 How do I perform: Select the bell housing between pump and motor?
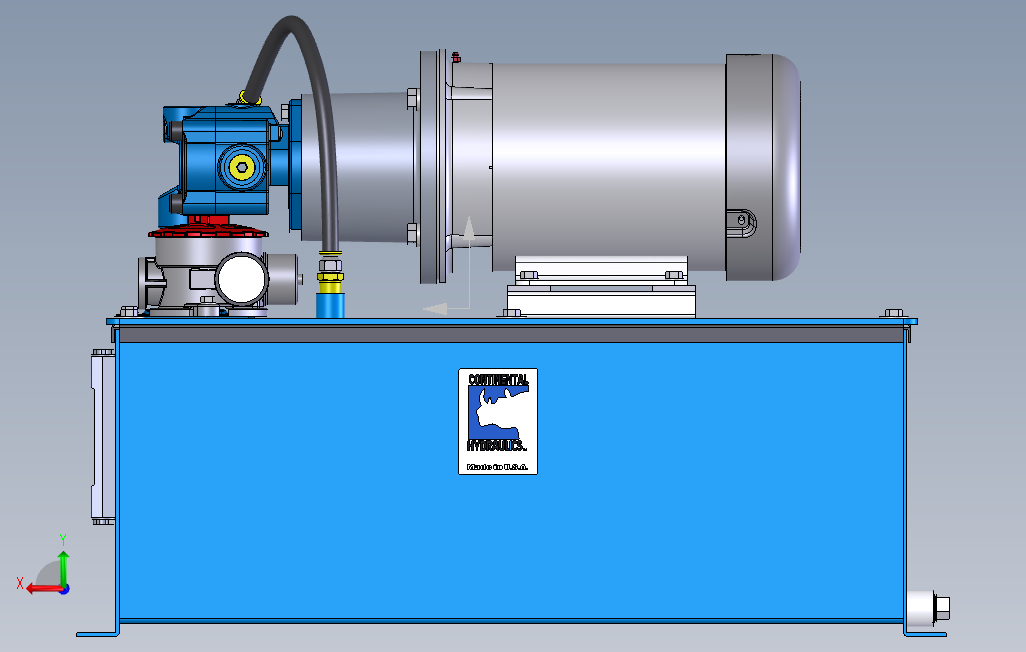tap(358, 168)
